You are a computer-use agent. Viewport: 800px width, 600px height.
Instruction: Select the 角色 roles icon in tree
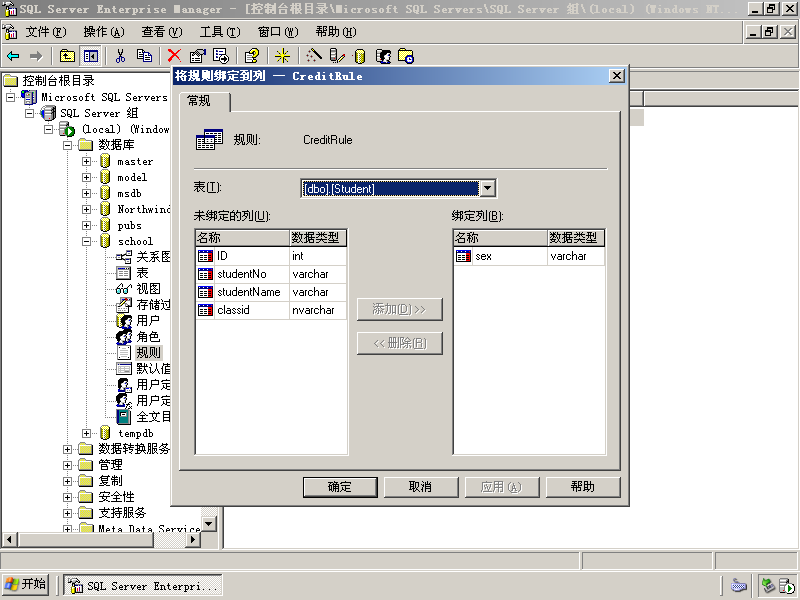tap(124, 337)
